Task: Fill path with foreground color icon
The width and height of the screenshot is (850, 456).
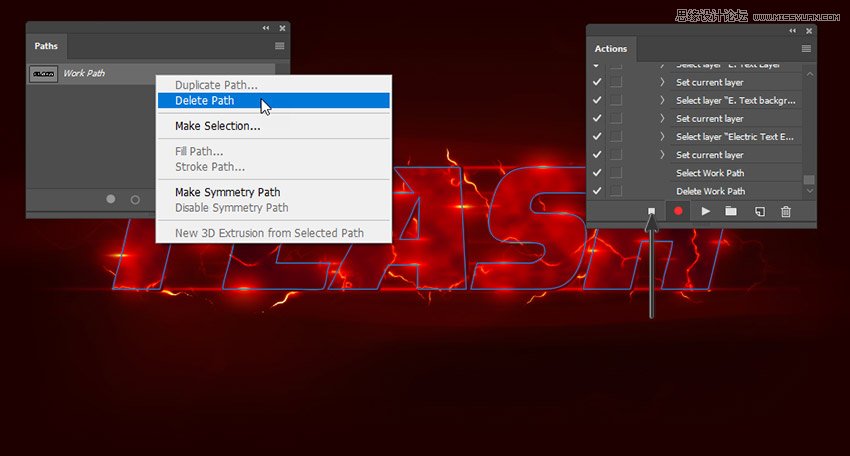Action: pyautogui.click(x=111, y=199)
